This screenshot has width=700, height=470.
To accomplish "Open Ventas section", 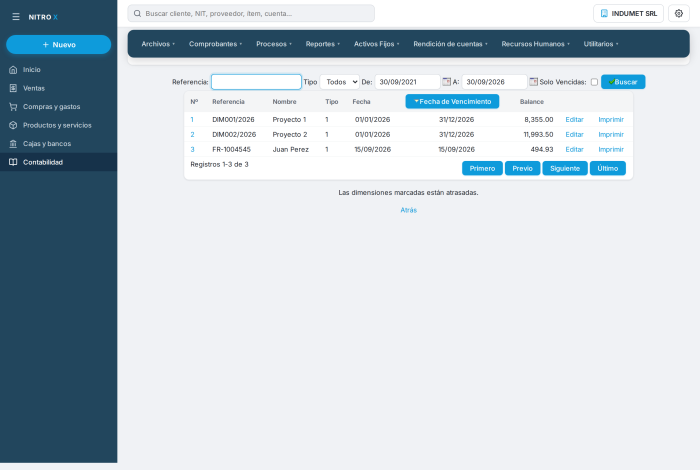I will click(x=58, y=88).
